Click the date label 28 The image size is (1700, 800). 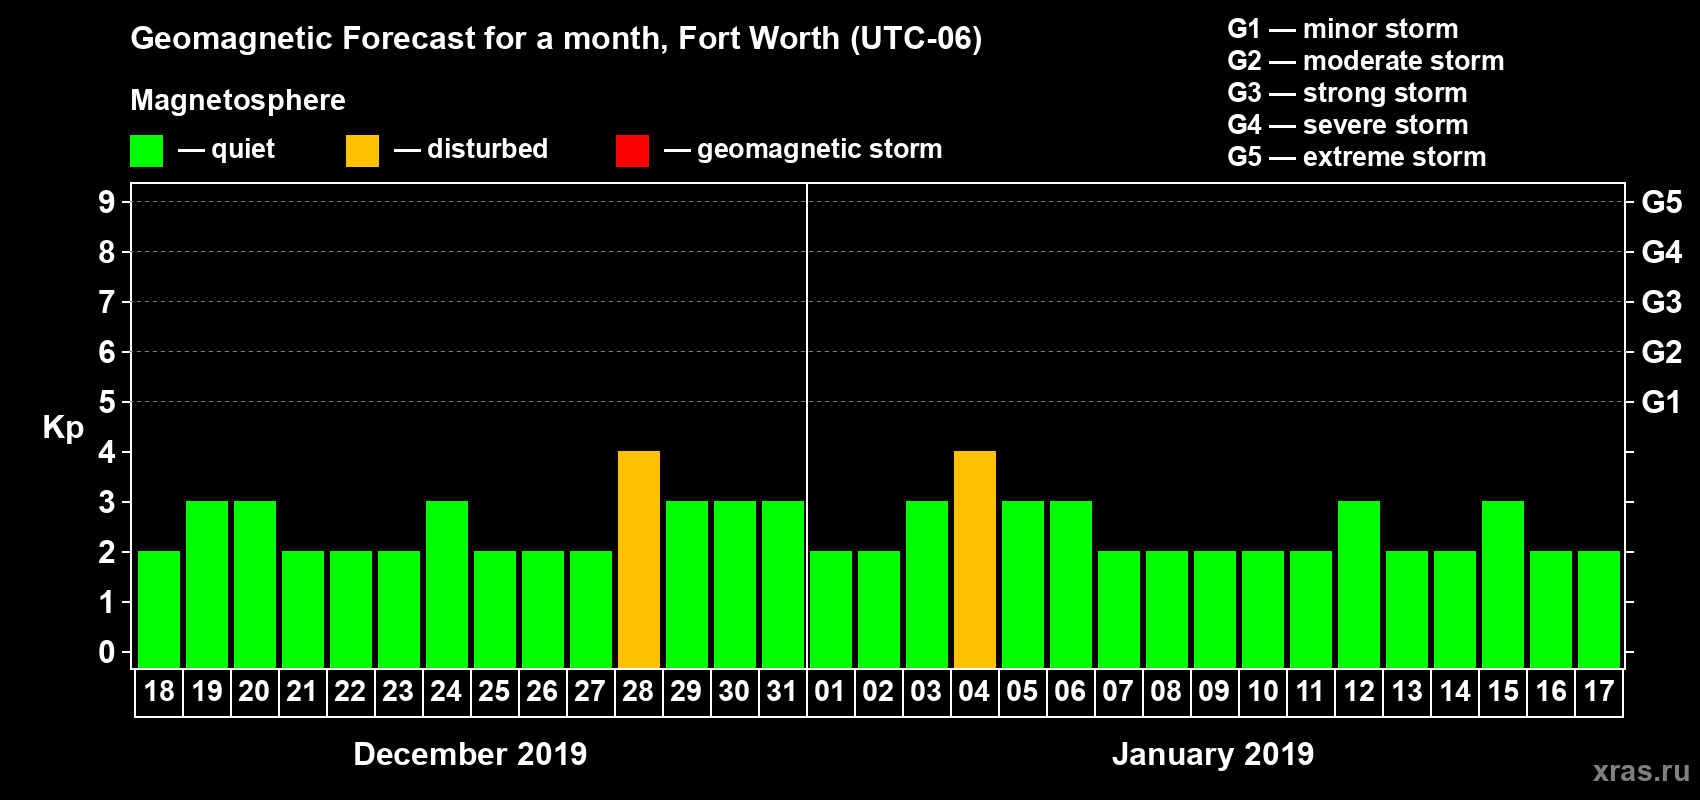tap(638, 691)
